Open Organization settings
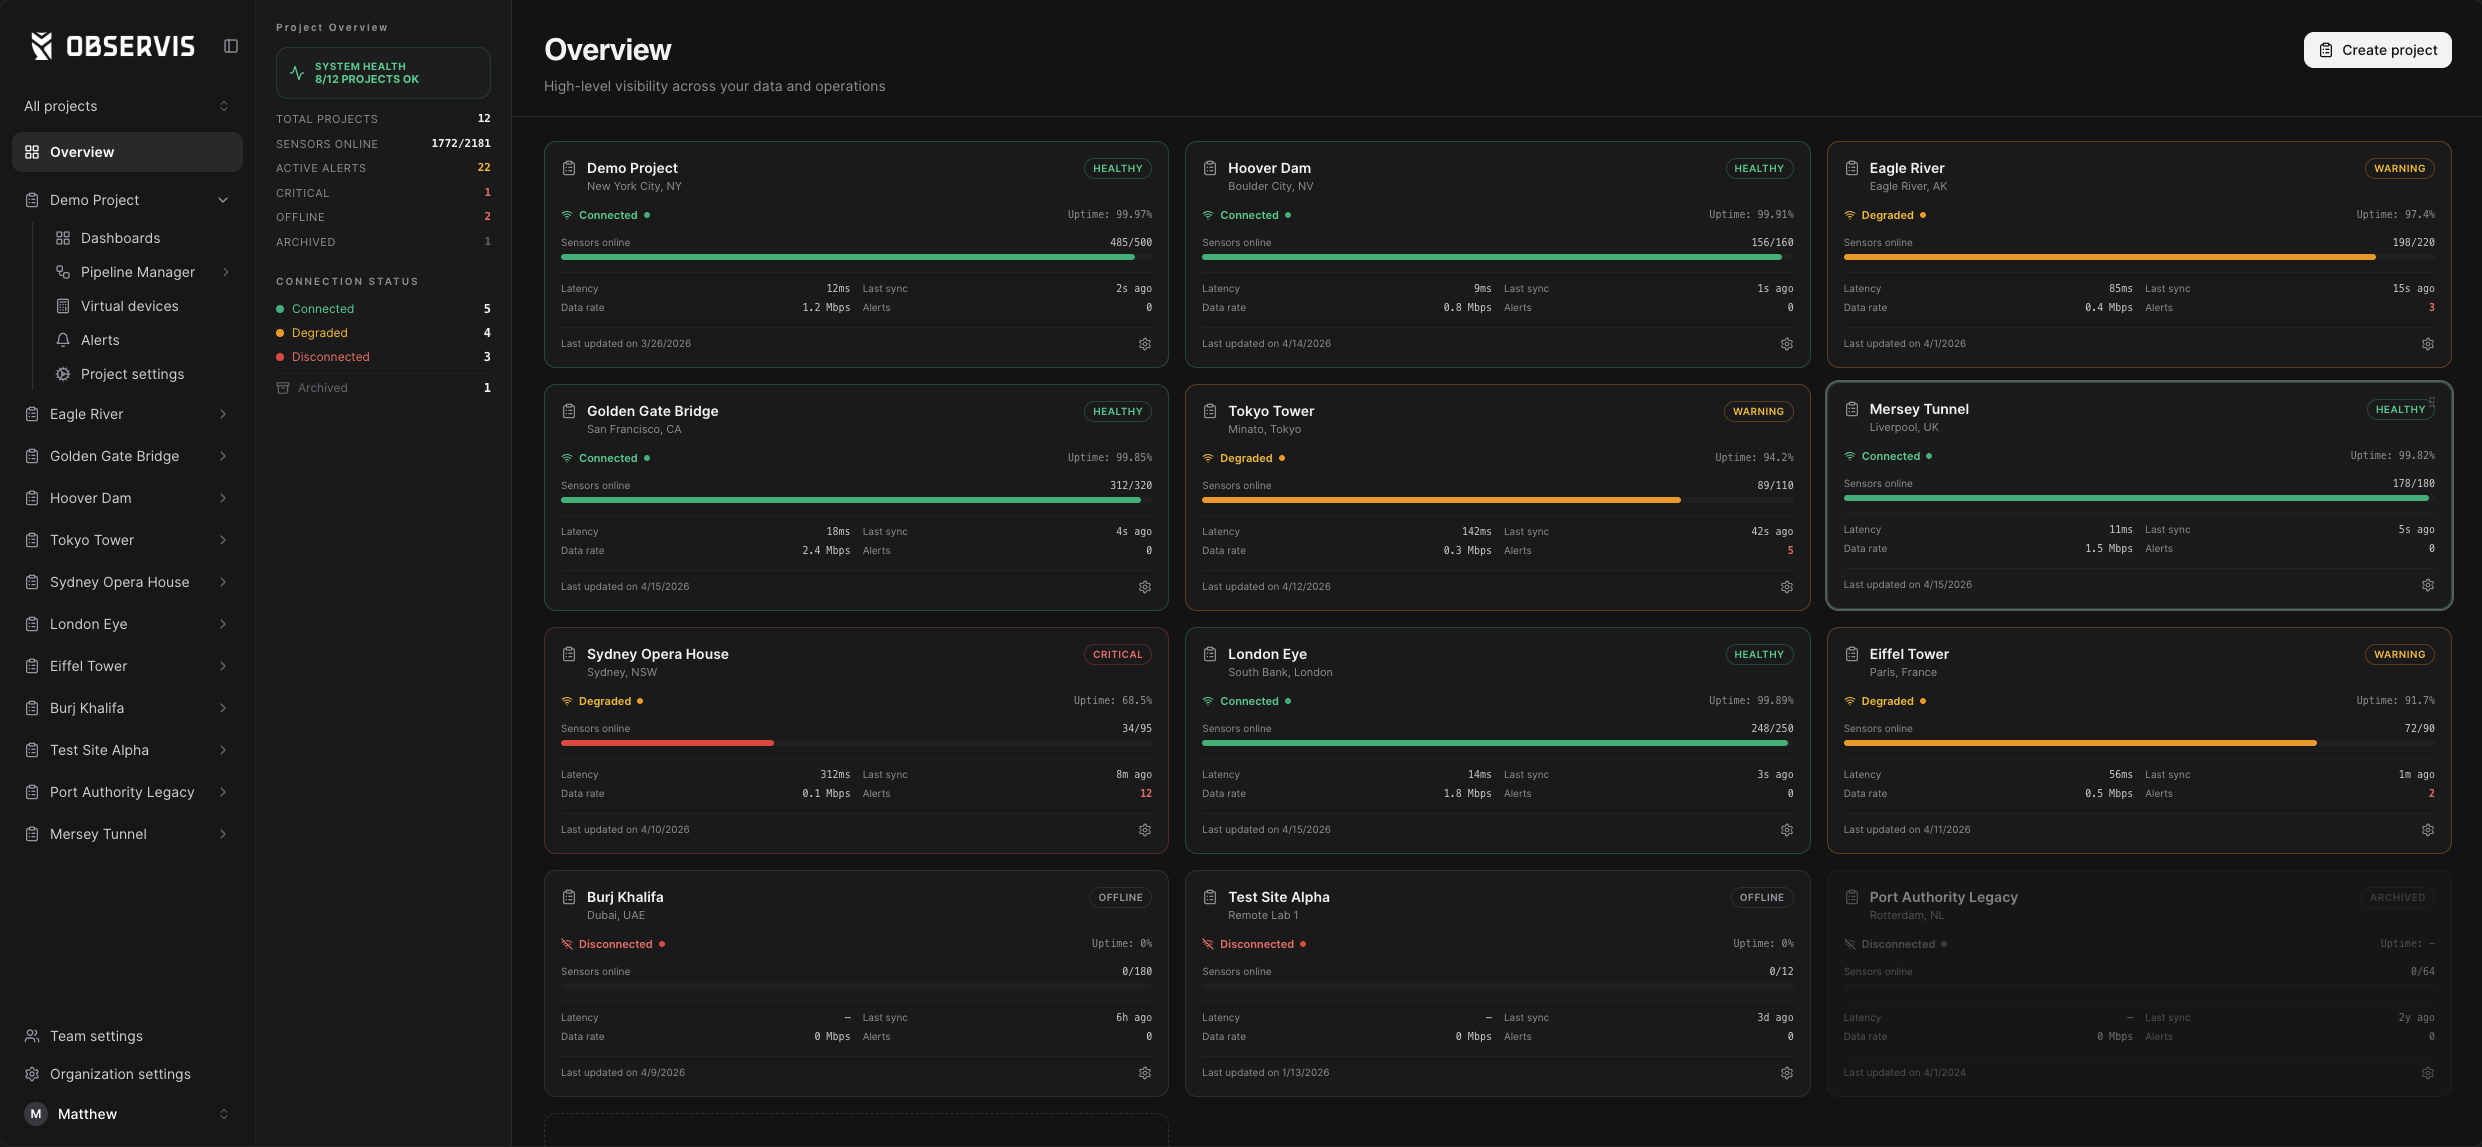 click(x=127, y=1074)
